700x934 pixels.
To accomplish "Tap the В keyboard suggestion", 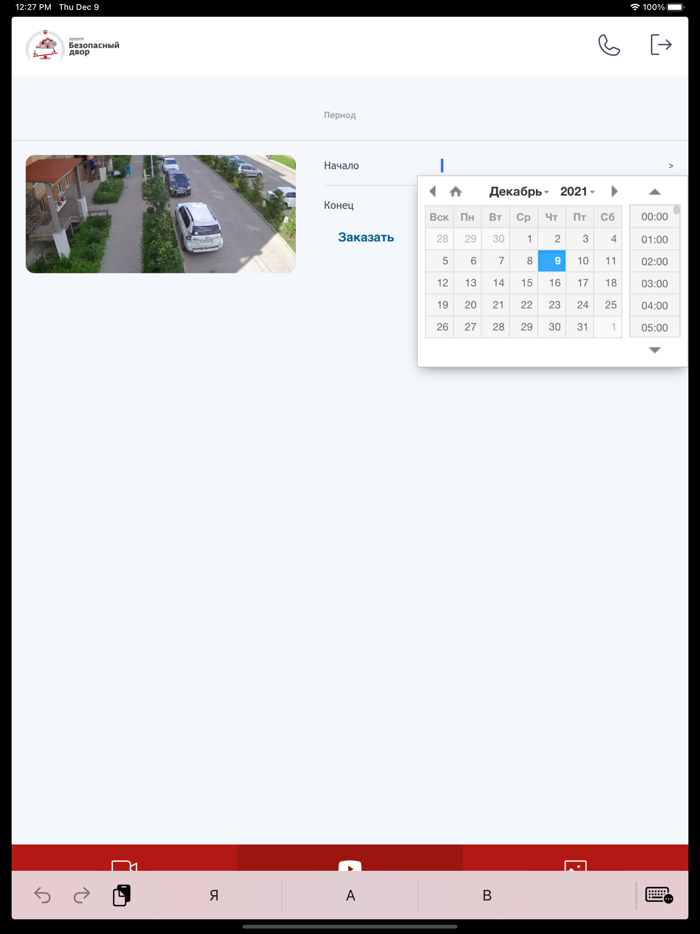I will pyautogui.click(x=487, y=895).
